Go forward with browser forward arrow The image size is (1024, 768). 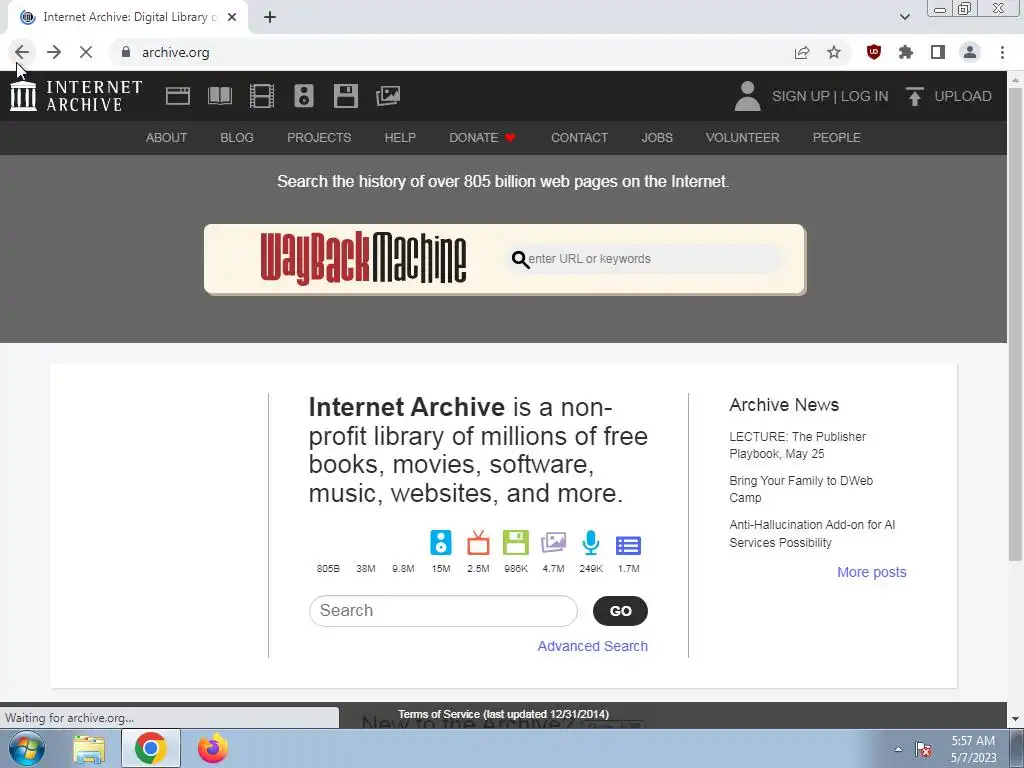click(x=54, y=52)
